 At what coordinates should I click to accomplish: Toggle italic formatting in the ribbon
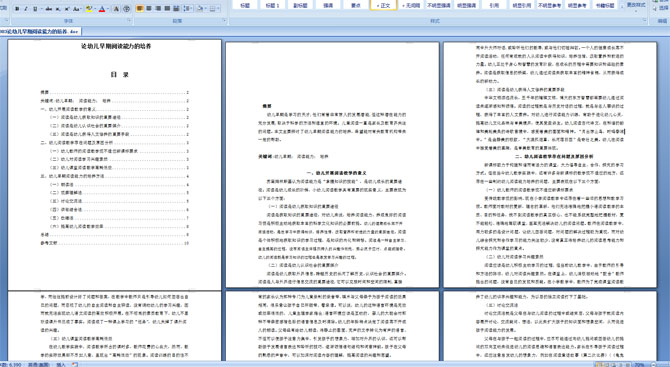click(26, 9)
